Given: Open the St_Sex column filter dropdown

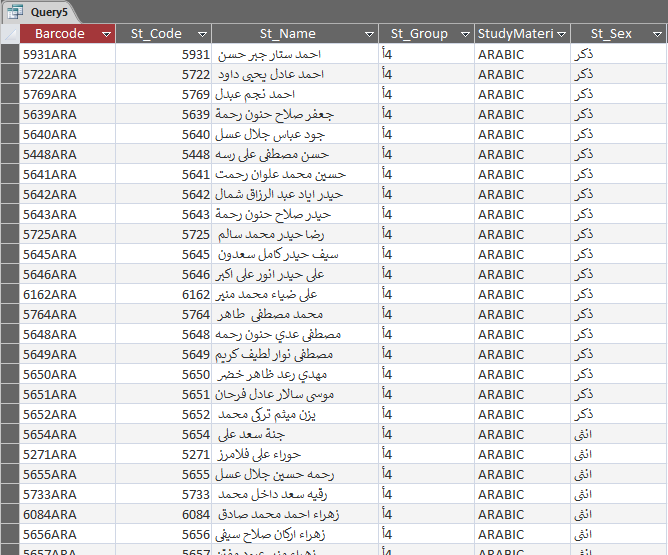Looking at the screenshot, I should (x=657, y=34).
